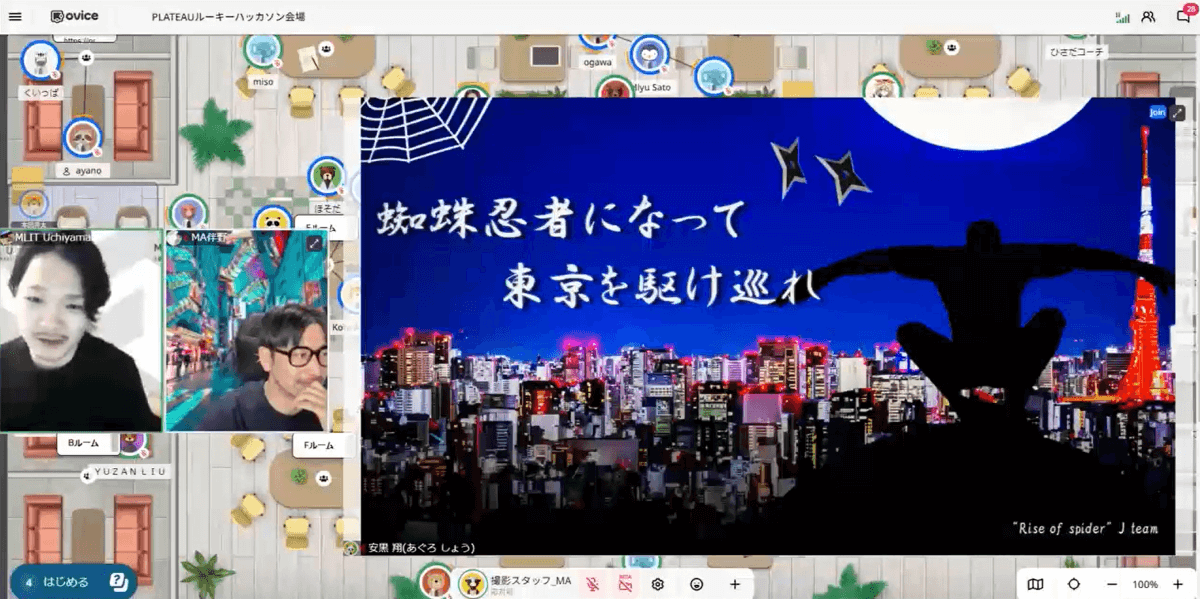Expand the shared screen to fullscreen
The image size is (1200, 599).
(x=1177, y=112)
